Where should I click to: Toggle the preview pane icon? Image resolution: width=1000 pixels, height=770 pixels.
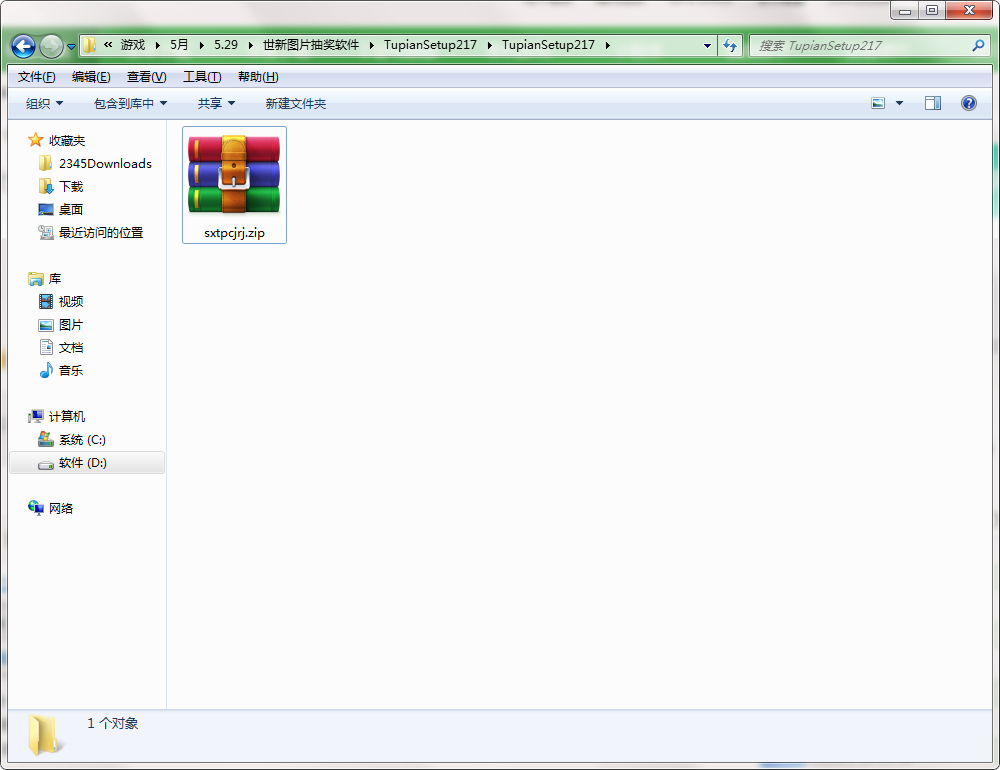click(932, 103)
